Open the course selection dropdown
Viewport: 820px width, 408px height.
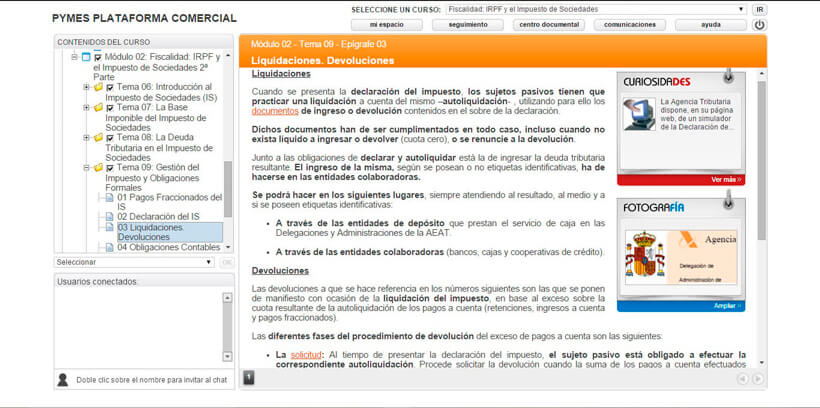coord(596,9)
